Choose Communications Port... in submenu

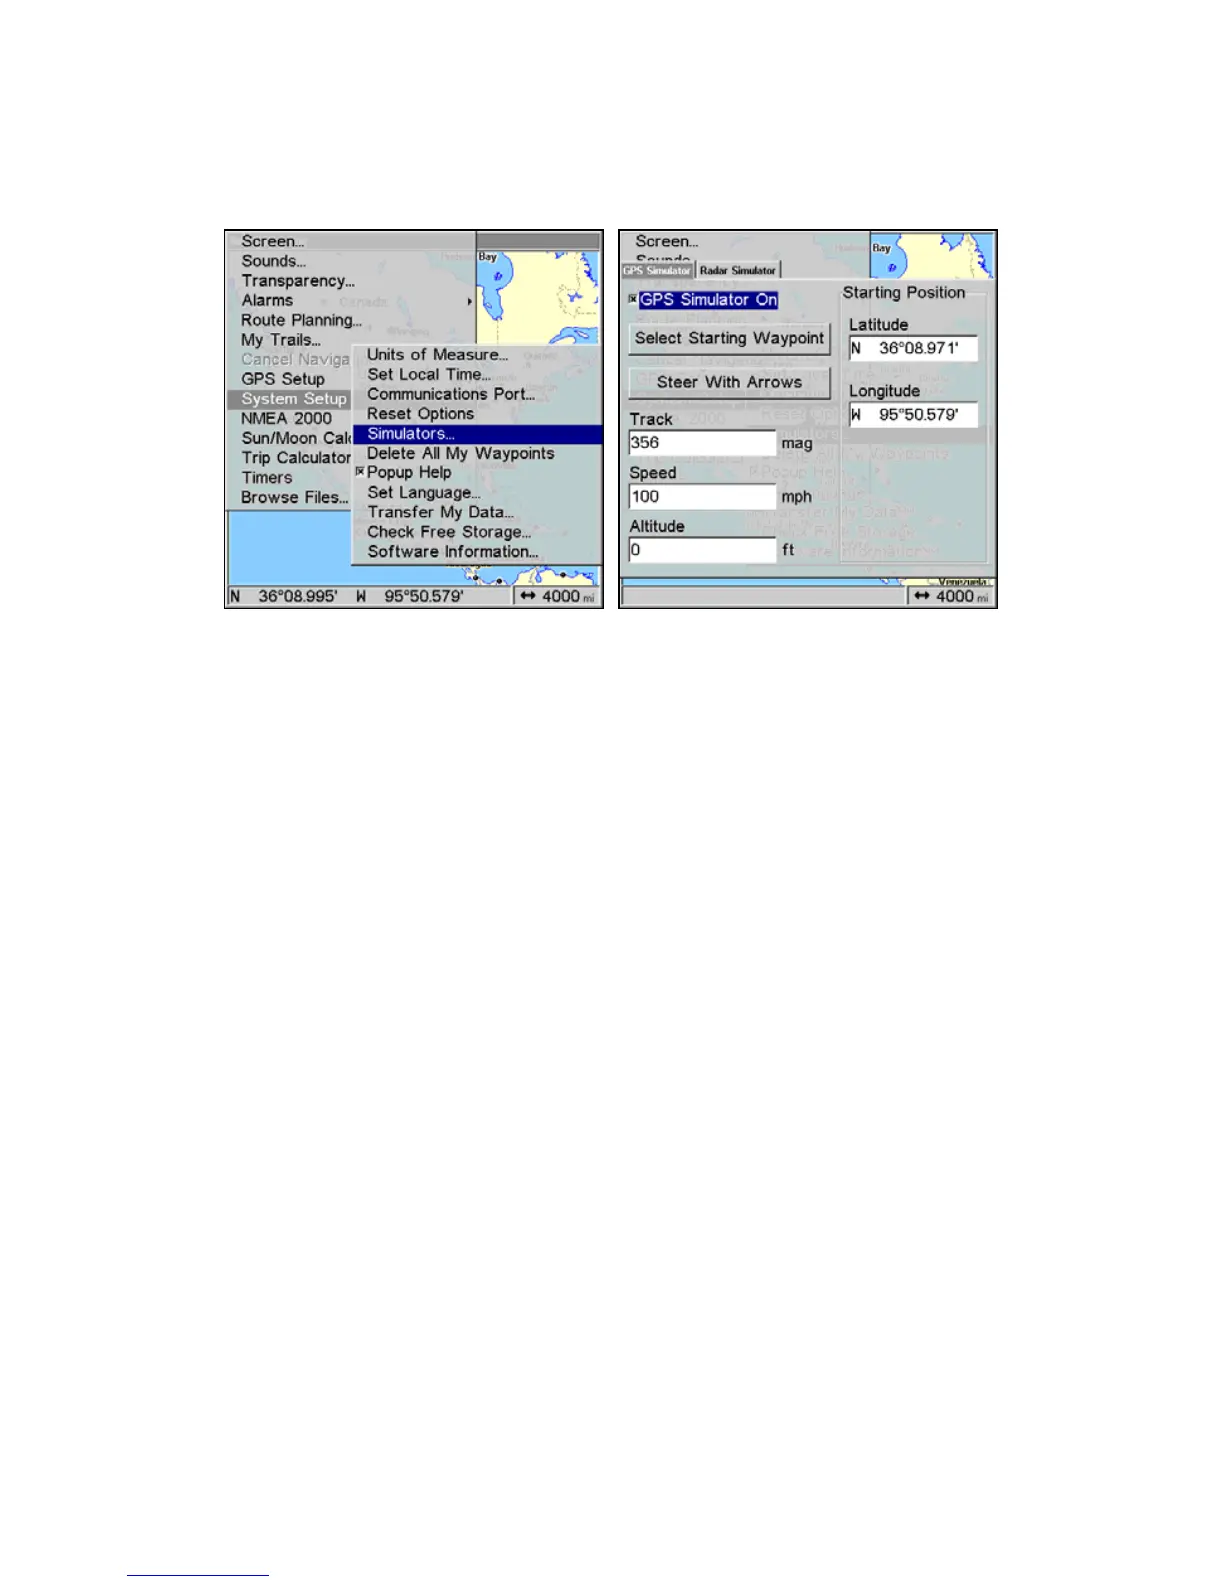[x=451, y=394]
